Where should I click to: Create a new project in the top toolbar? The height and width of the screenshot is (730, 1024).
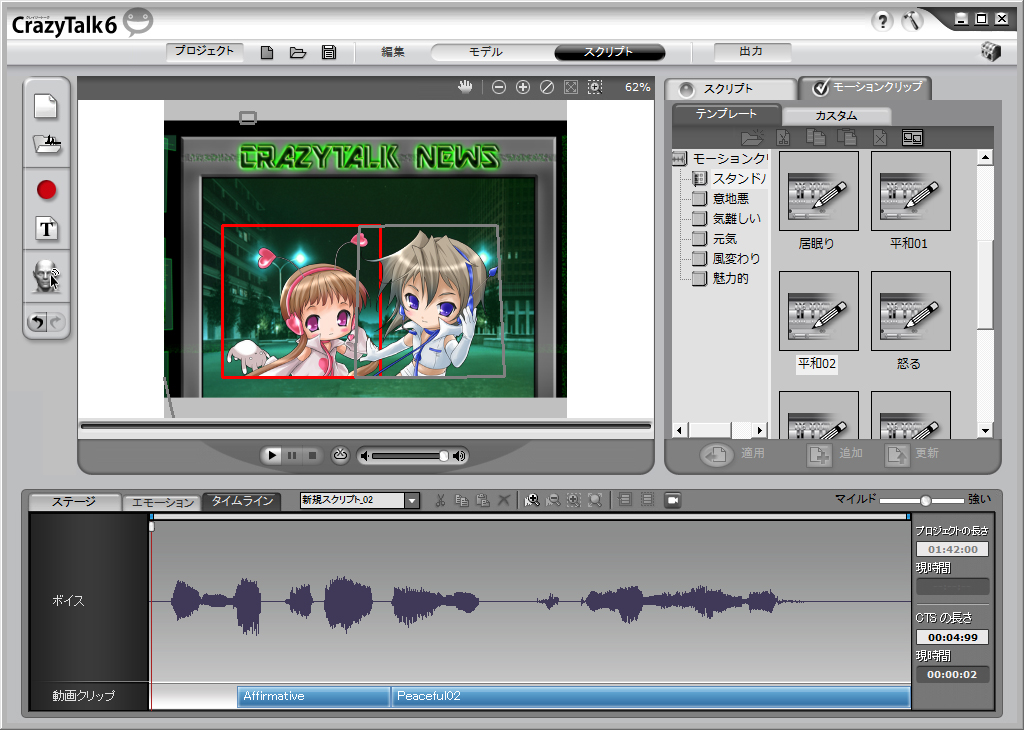[266, 52]
